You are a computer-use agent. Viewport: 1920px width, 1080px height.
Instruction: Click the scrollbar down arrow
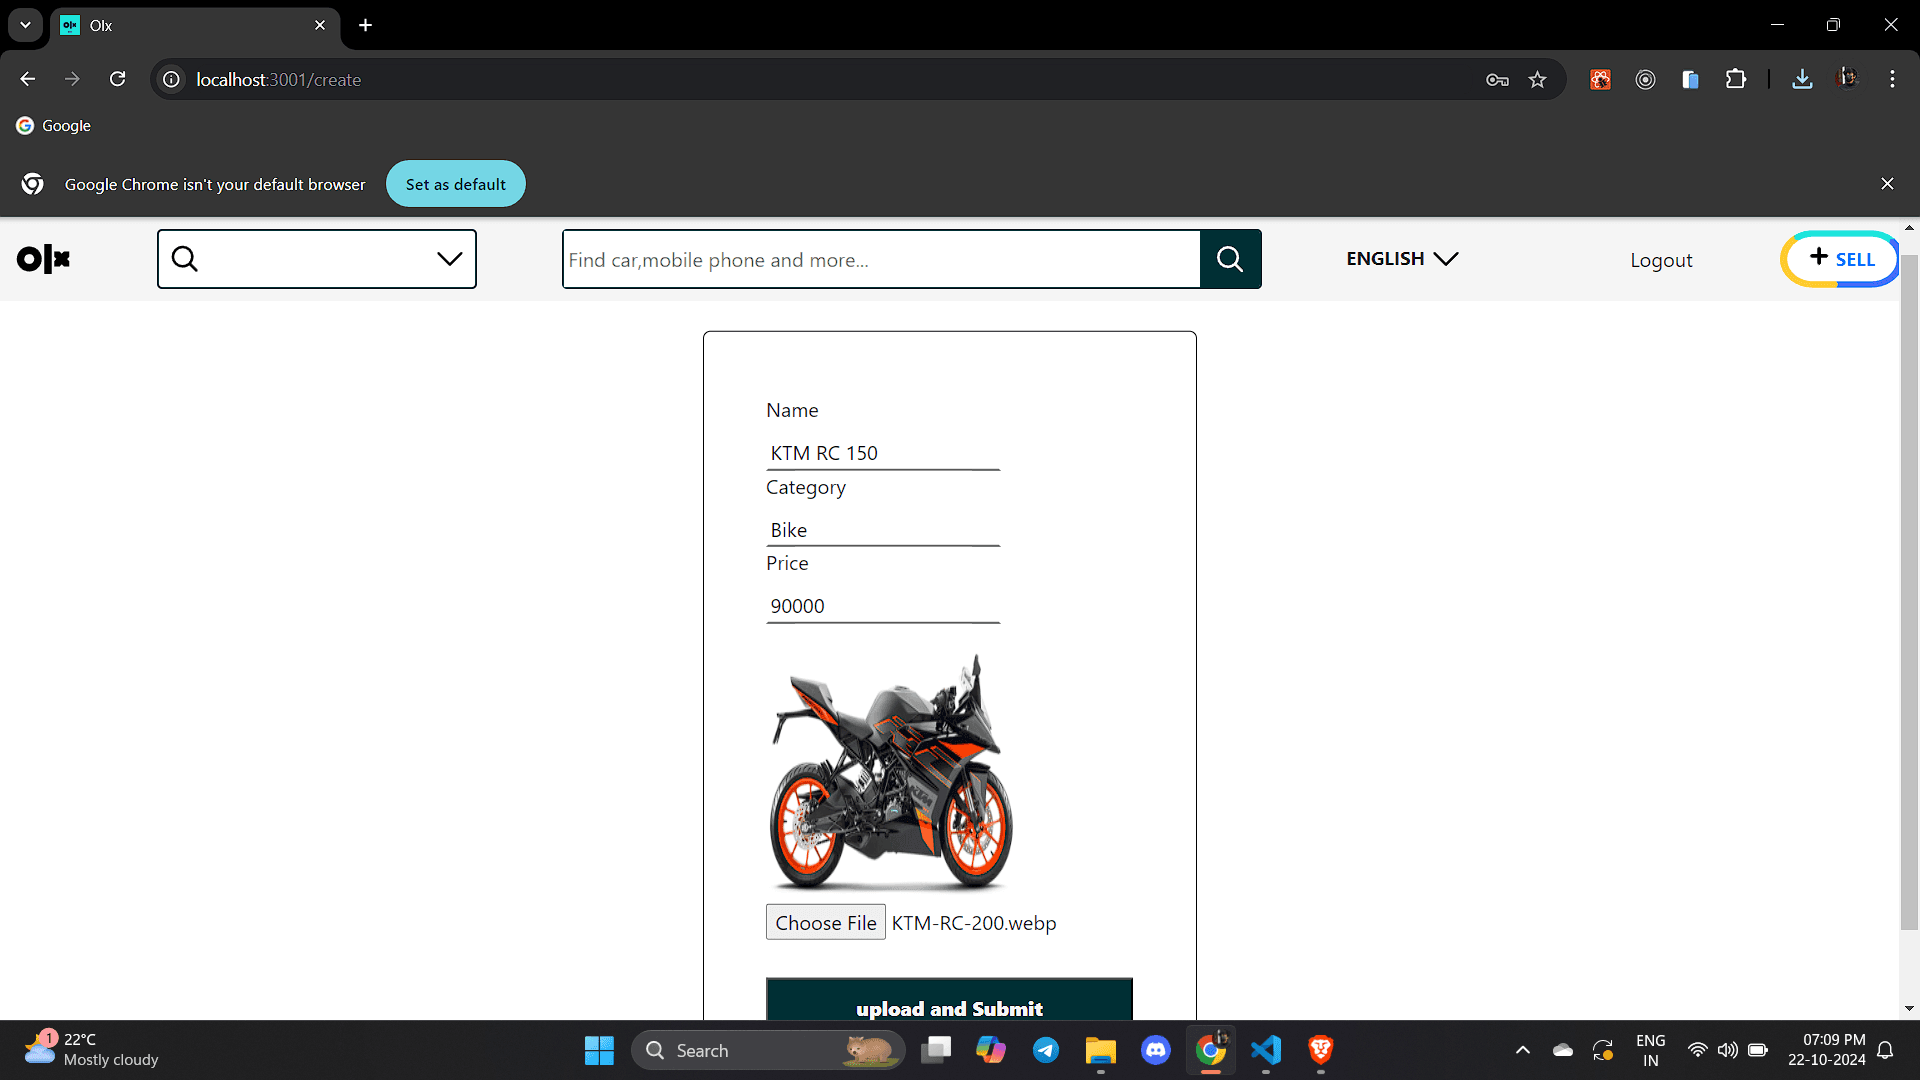point(1909,1008)
